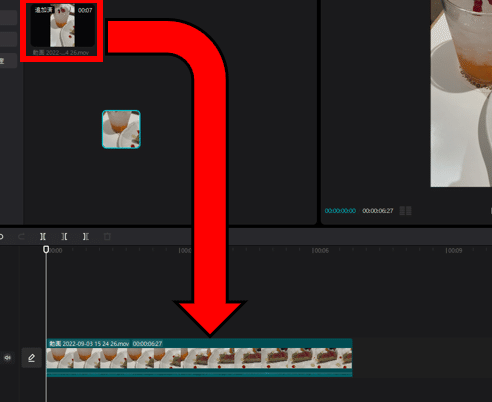The width and height of the screenshot is (492, 402).
Task: Click the current timecode 00:00:00:00
Action: tap(340, 211)
